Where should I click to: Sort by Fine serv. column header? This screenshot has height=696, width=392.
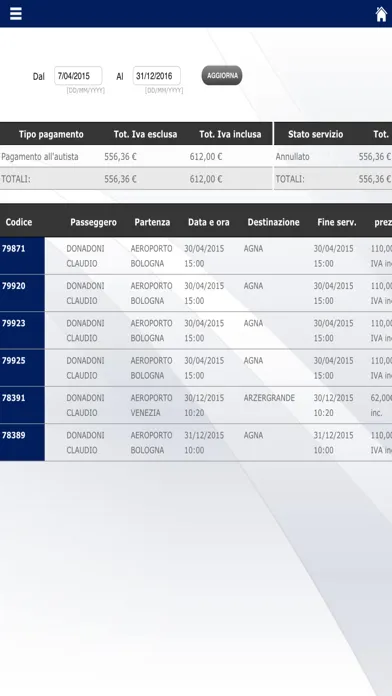(337, 222)
